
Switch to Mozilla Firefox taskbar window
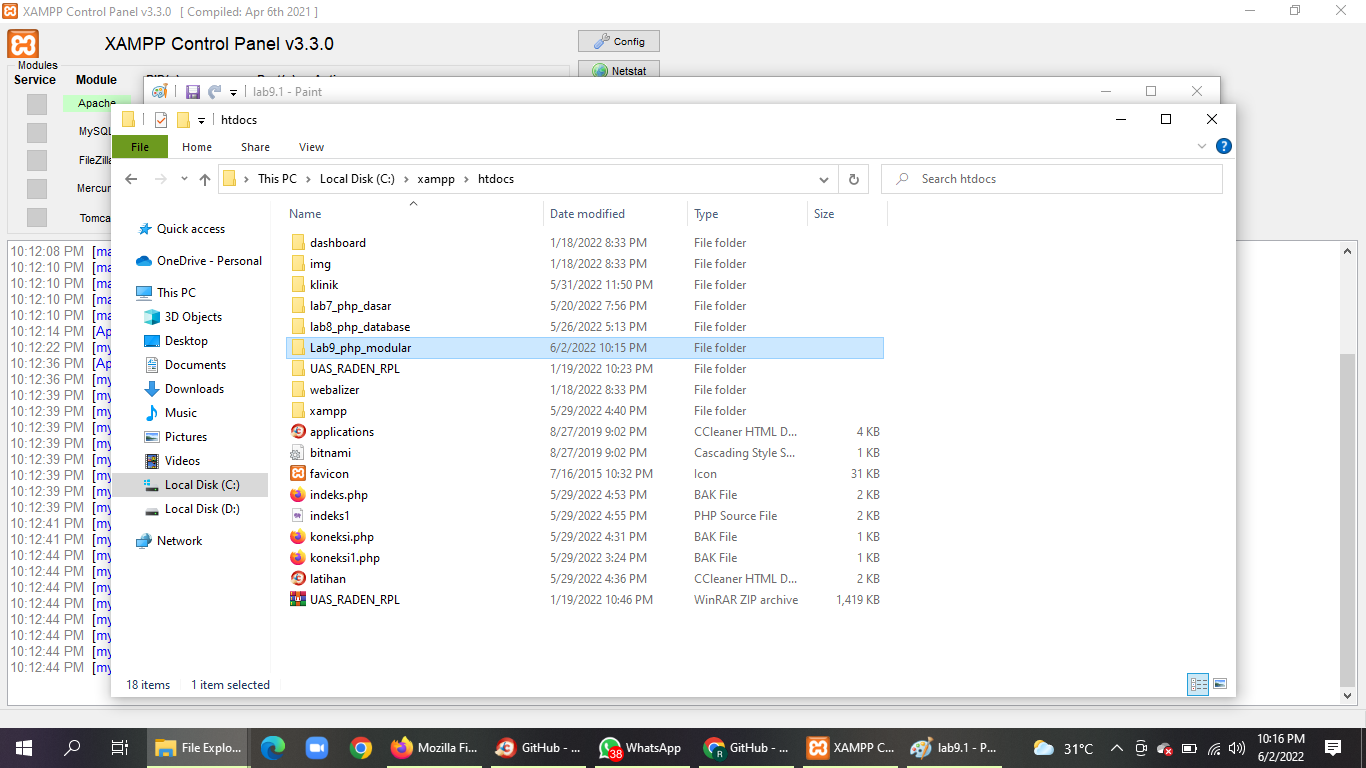tap(435, 748)
